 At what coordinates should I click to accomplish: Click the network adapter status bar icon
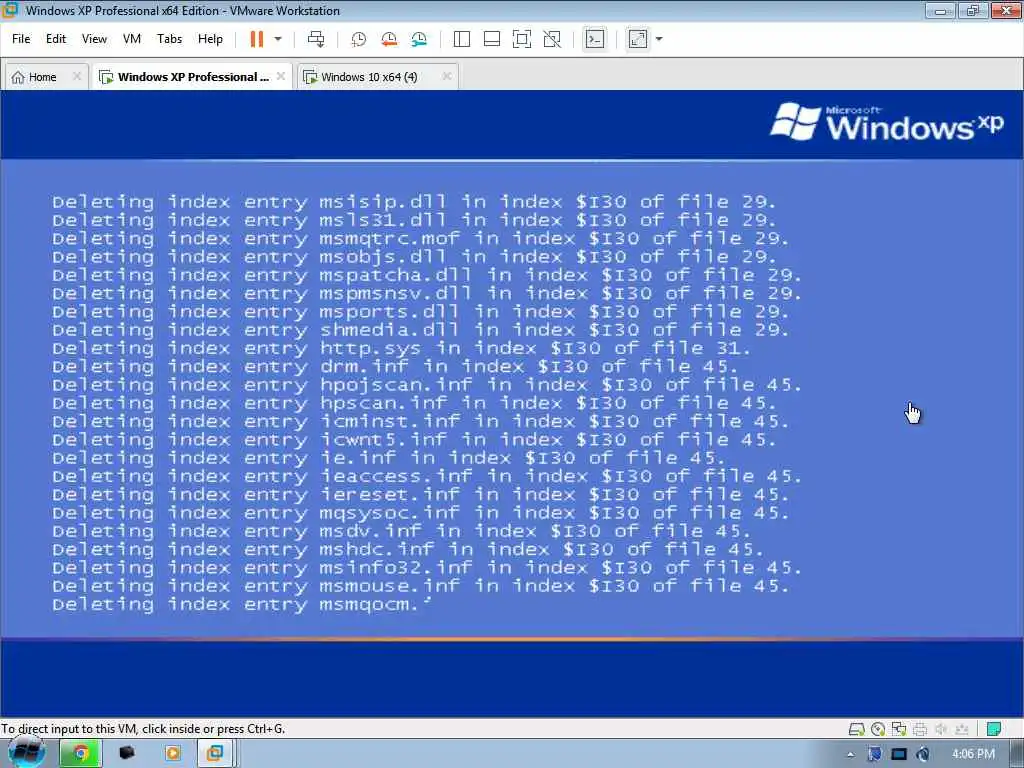[x=899, y=729]
